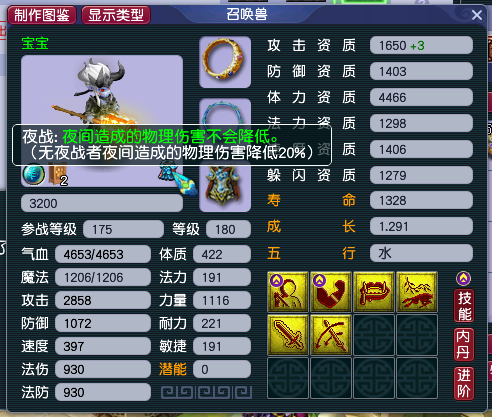Click the golden ring equipment slot

[x=225, y=62]
